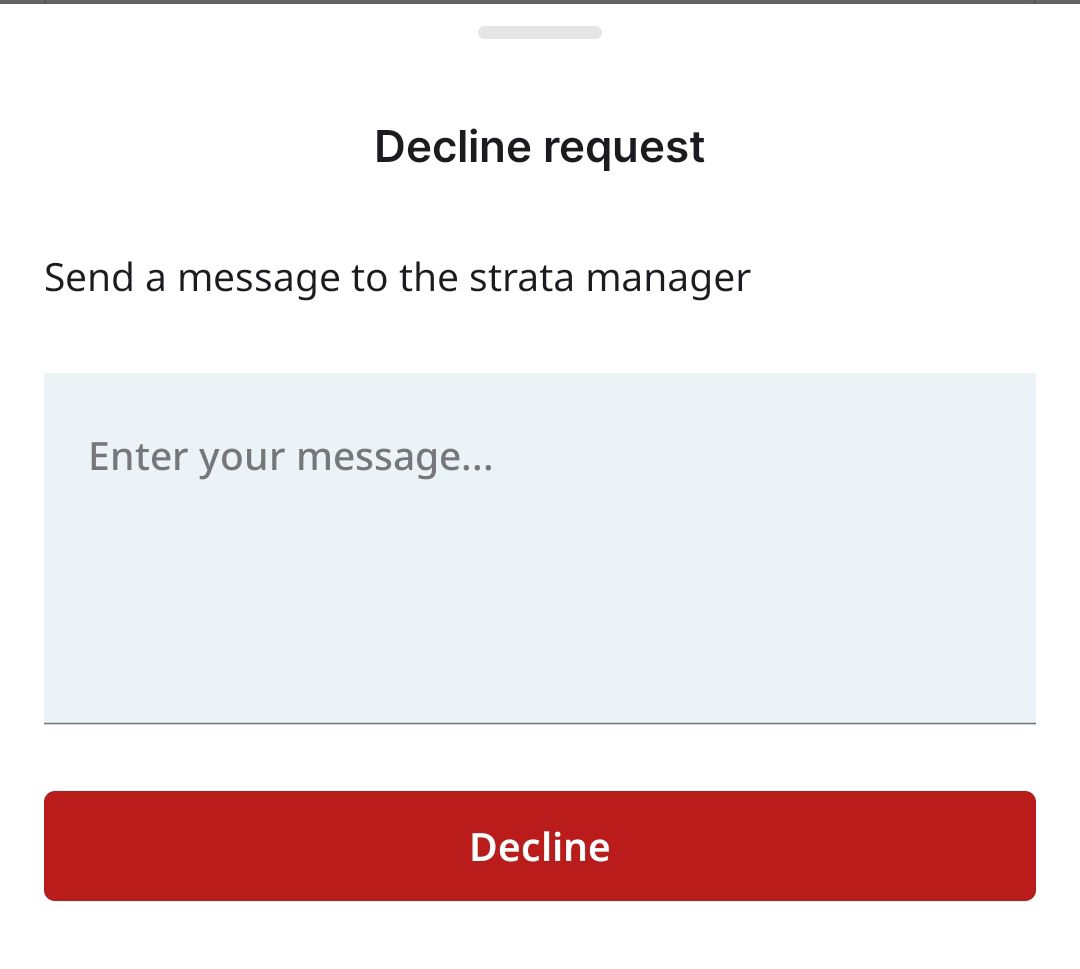The width and height of the screenshot is (1080, 969).
Task: Tap the bottom sheet drag handle
Action: point(540,32)
